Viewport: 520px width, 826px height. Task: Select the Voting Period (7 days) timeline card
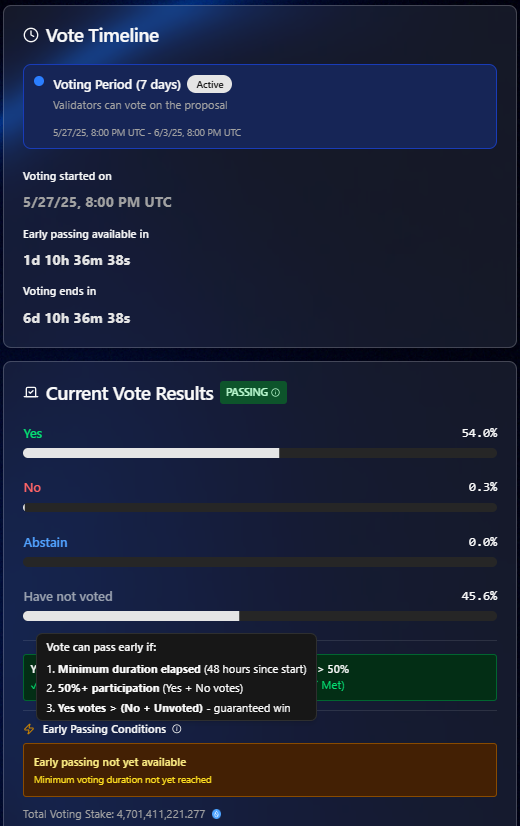260,106
